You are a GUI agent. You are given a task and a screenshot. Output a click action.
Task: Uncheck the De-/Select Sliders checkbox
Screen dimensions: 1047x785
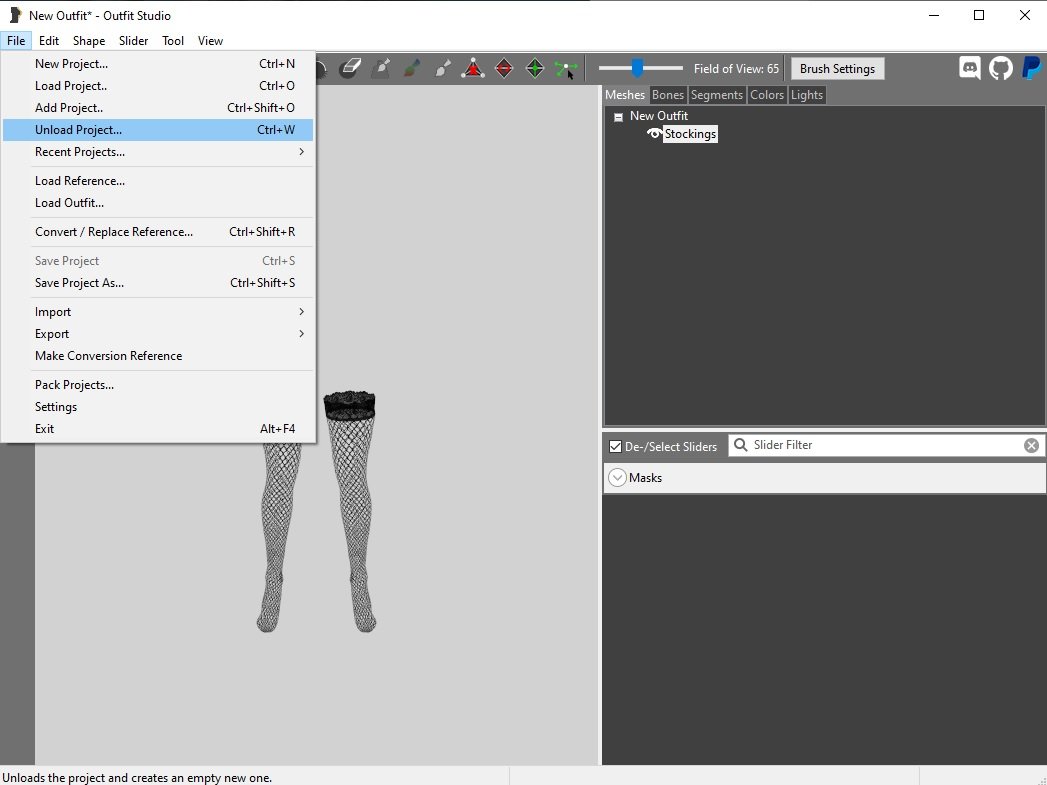coord(615,446)
